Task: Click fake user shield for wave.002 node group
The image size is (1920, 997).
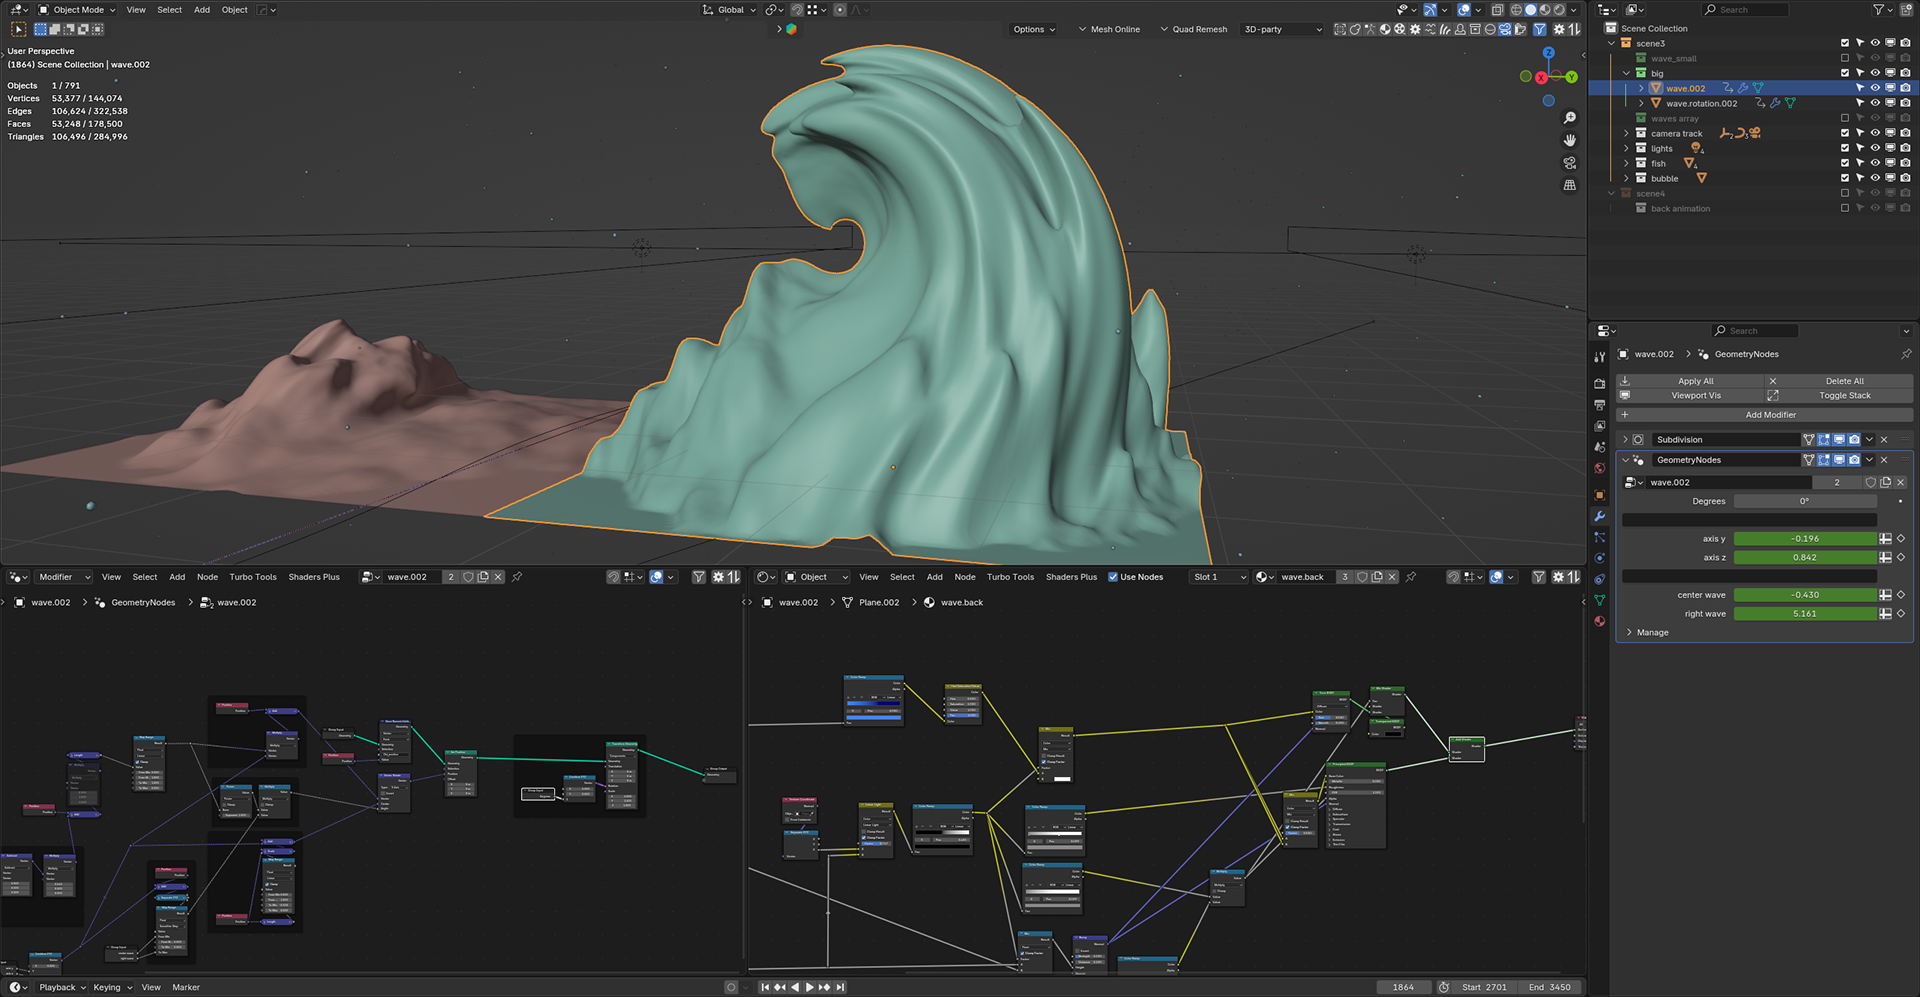Action: (x=1870, y=482)
